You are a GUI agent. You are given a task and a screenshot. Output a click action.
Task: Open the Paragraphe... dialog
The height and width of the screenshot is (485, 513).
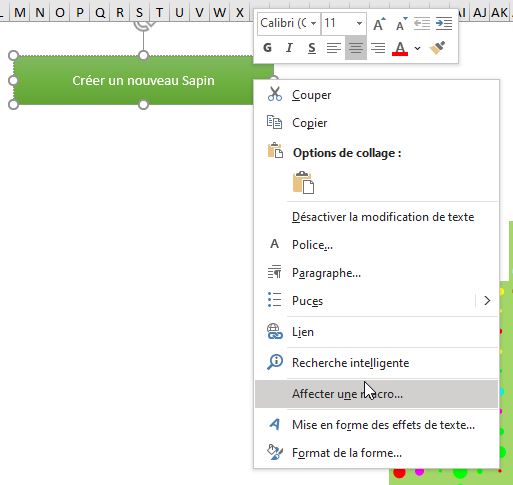(x=377, y=273)
